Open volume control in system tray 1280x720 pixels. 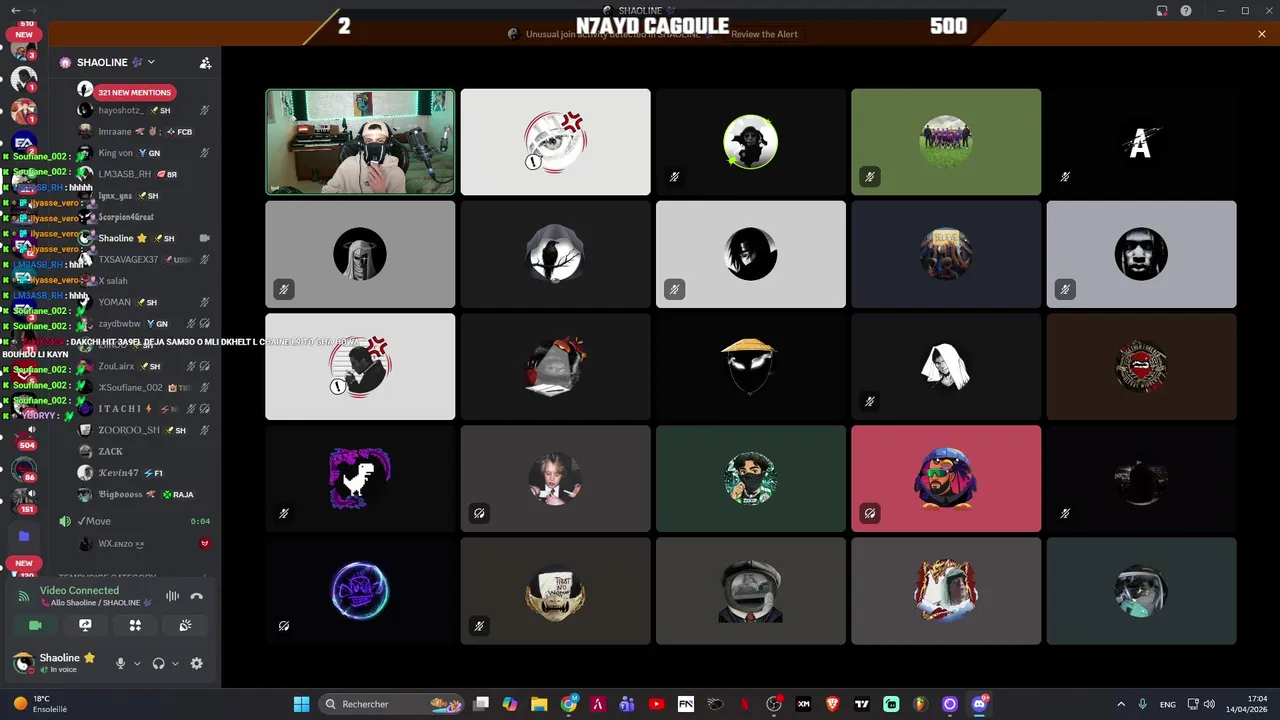[x=1210, y=704]
